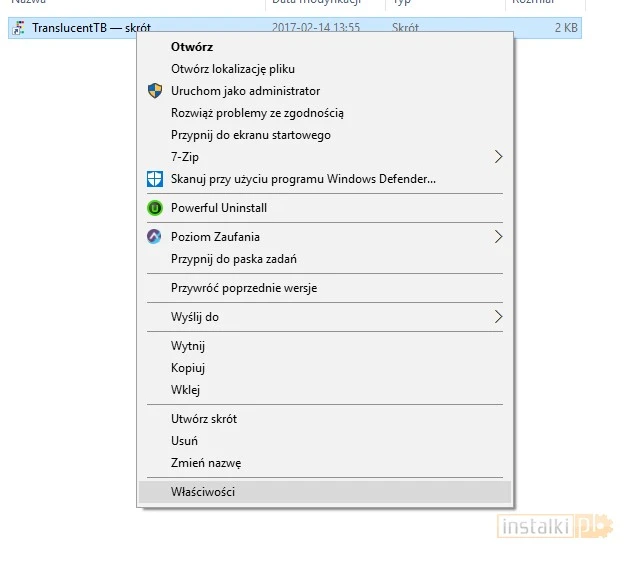
Task: Select Rozwiąż problemy ze zgodnością
Action: [x=257, y=113]
